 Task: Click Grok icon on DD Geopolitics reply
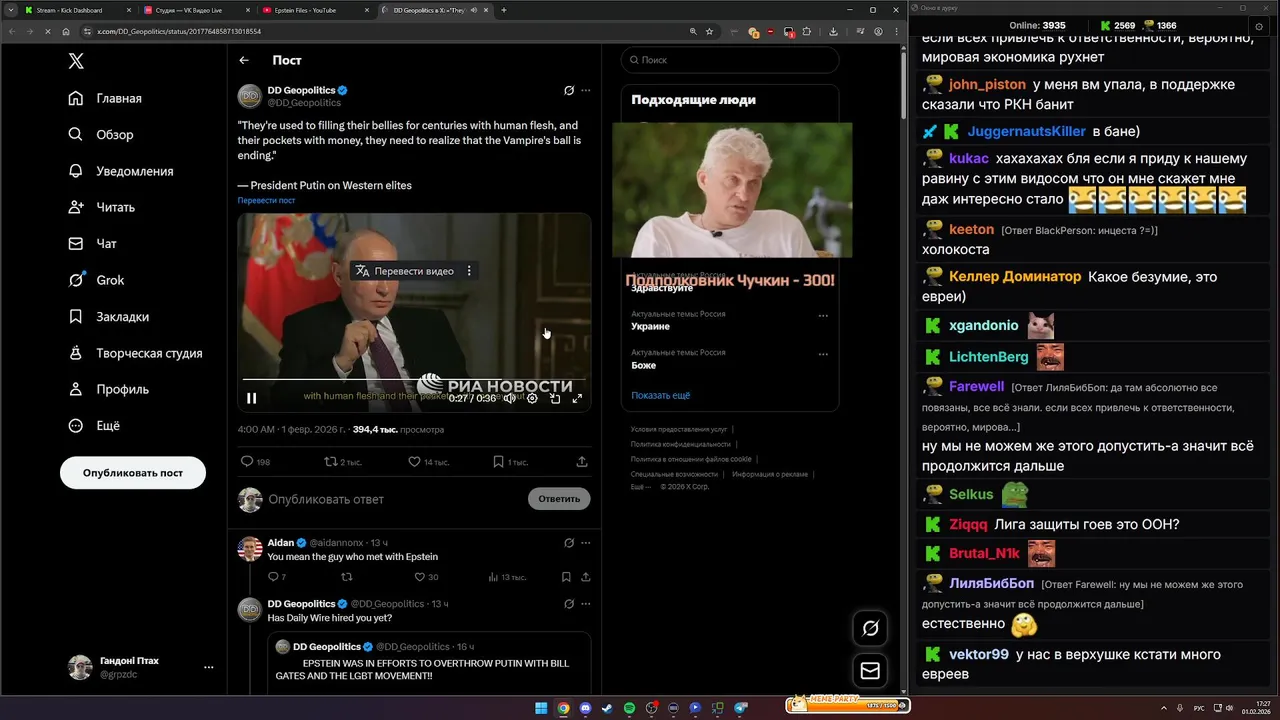(x=569, y=604)
